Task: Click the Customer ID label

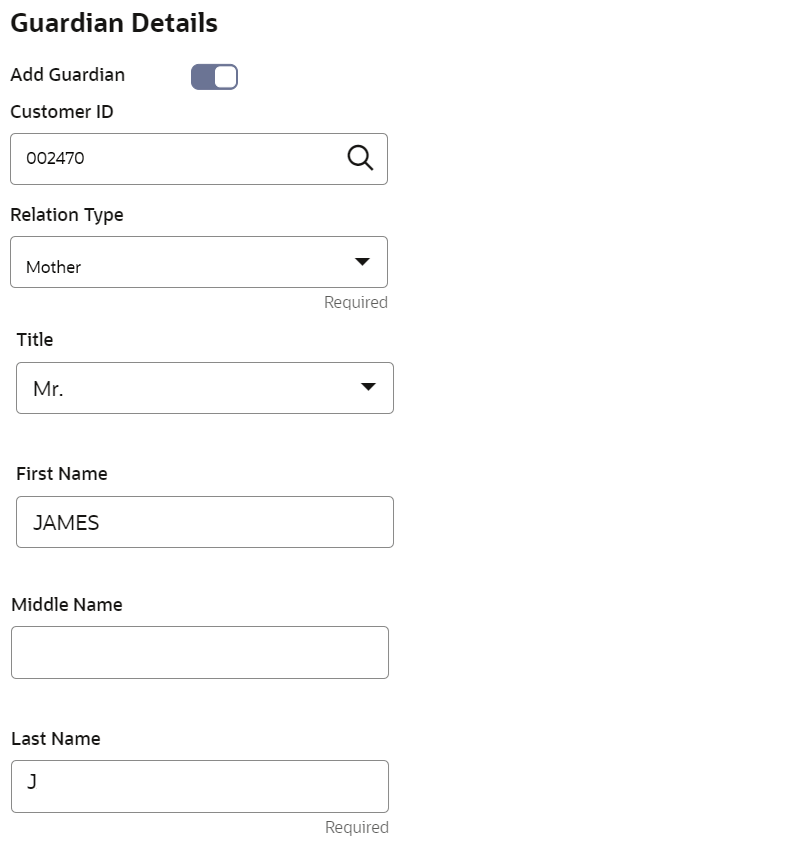Action: [x=62, y=112]
